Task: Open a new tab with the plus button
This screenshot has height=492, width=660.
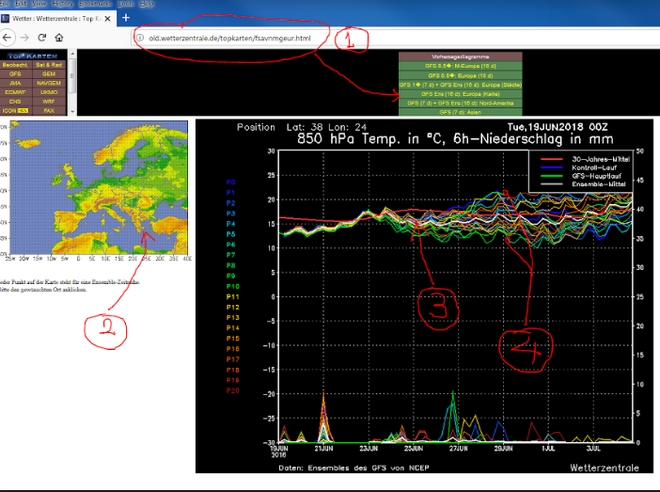Action: click(125, 17)
